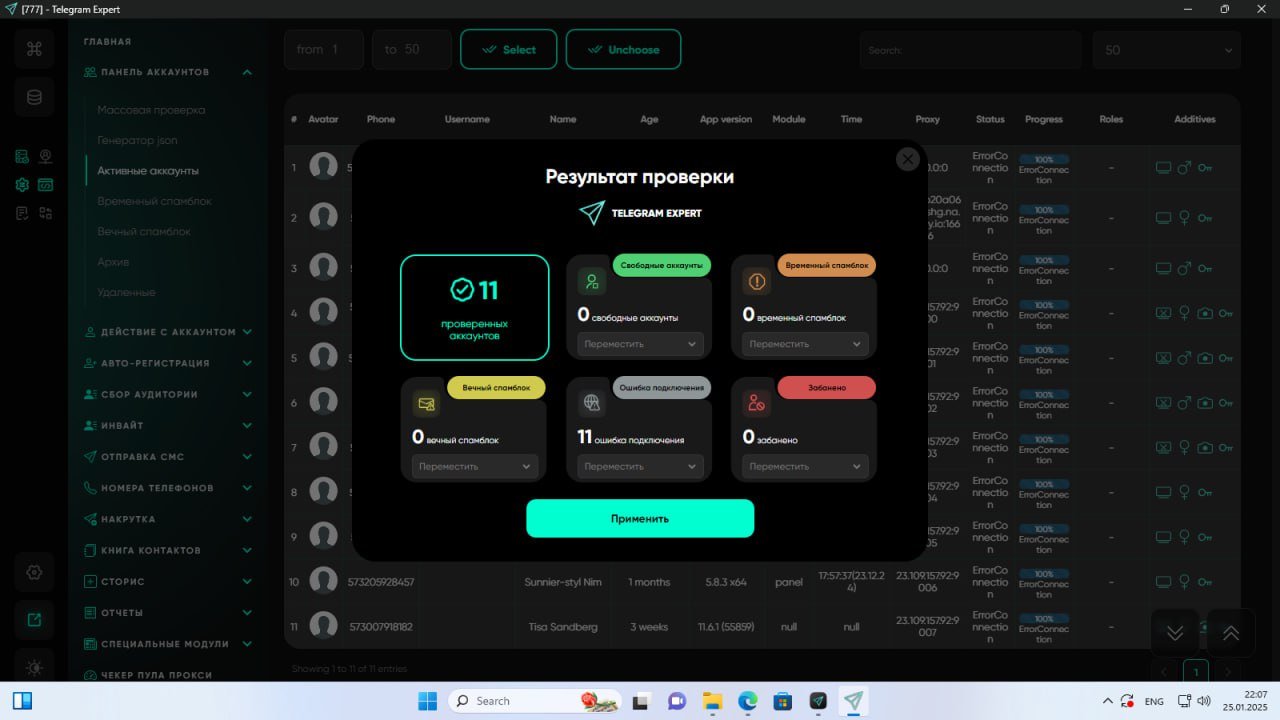This screenshot has width=1280, height=720.
Task: Click the Применить button
Action: coord(640,518)
